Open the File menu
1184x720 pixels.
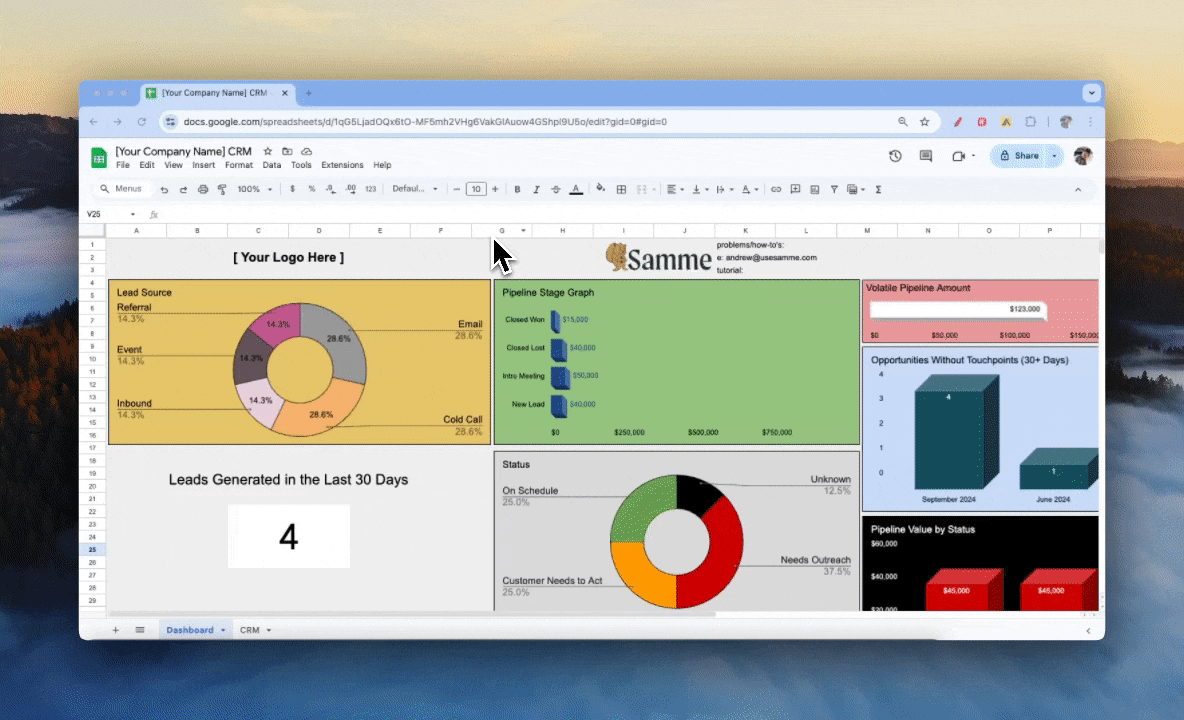[122, 165]
